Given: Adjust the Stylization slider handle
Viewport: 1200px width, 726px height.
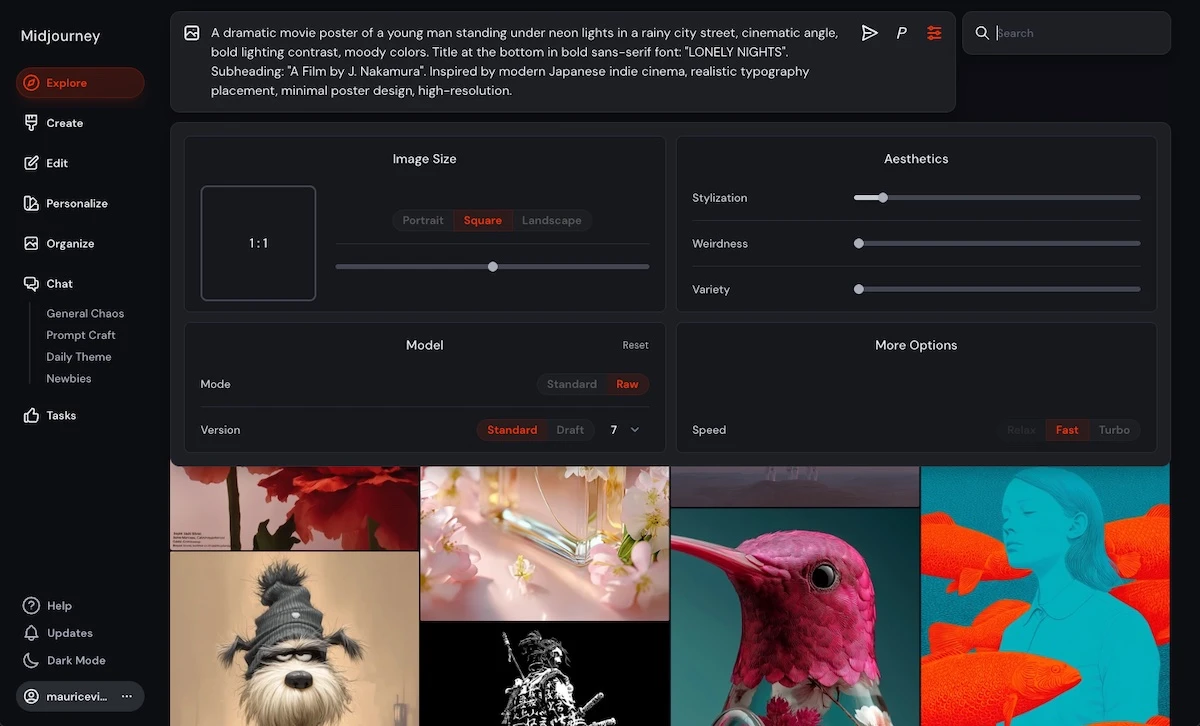Looking at the screenshot, I should click(x=882, y=198).
